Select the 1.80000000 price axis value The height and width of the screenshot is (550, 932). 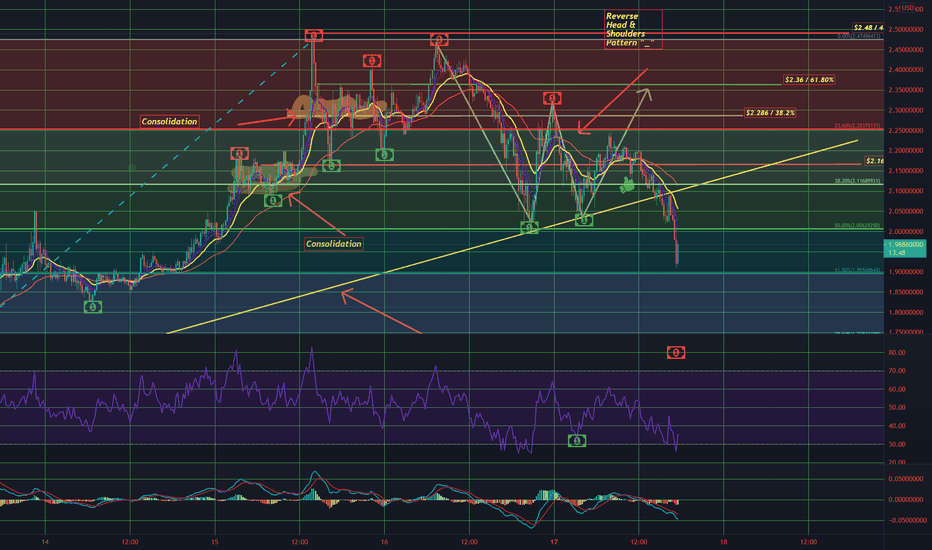click(x=906, y=312)
